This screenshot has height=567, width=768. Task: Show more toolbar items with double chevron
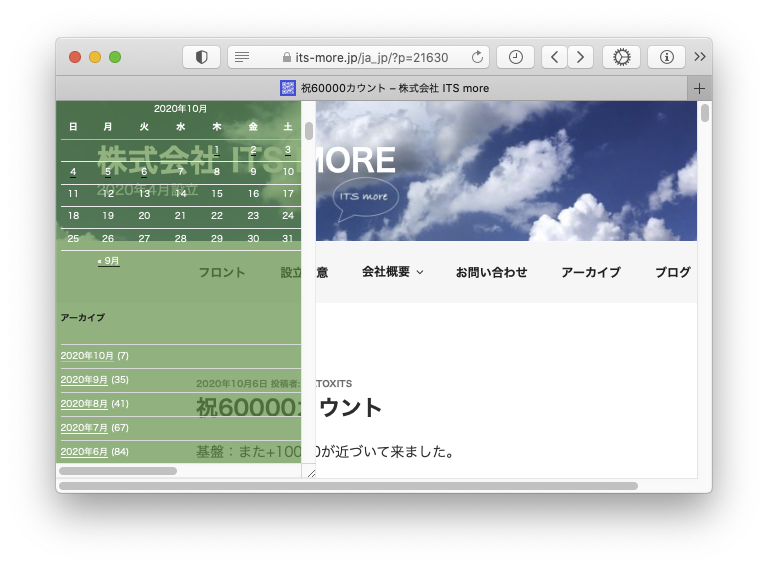700,57
